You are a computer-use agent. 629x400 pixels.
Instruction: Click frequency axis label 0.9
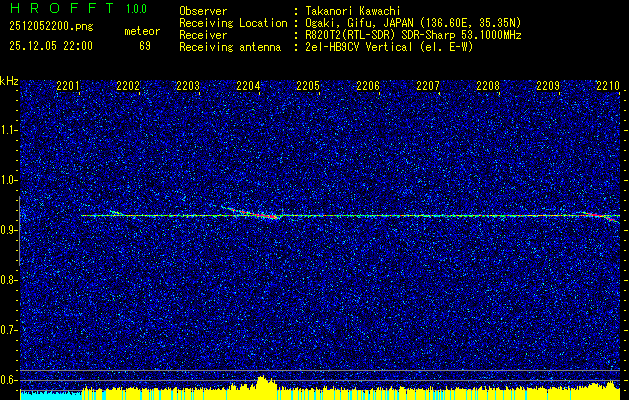[8, 230]
